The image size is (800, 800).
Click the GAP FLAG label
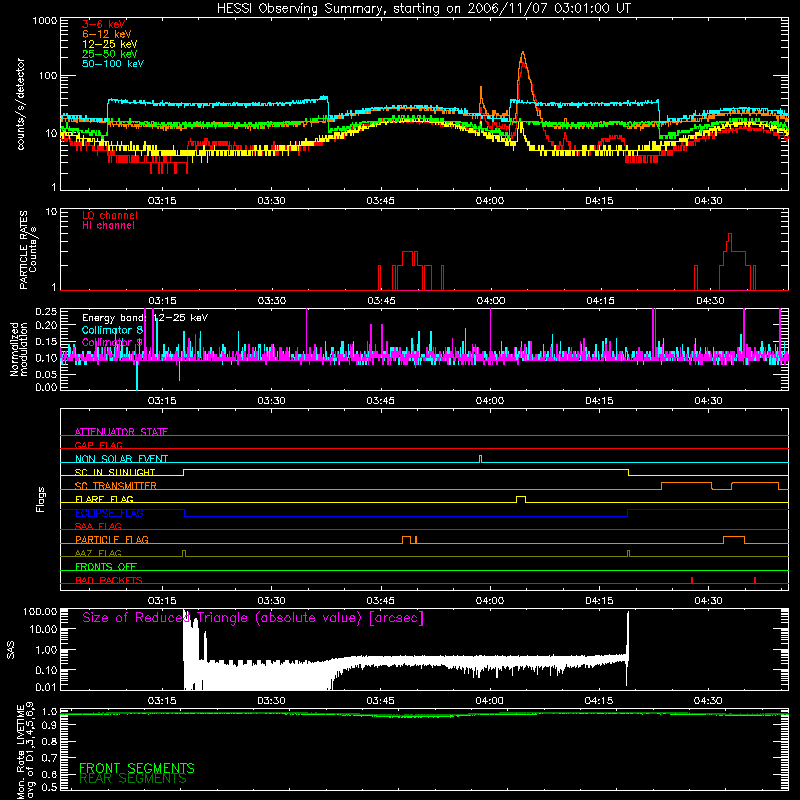click(x=98, y=445)
